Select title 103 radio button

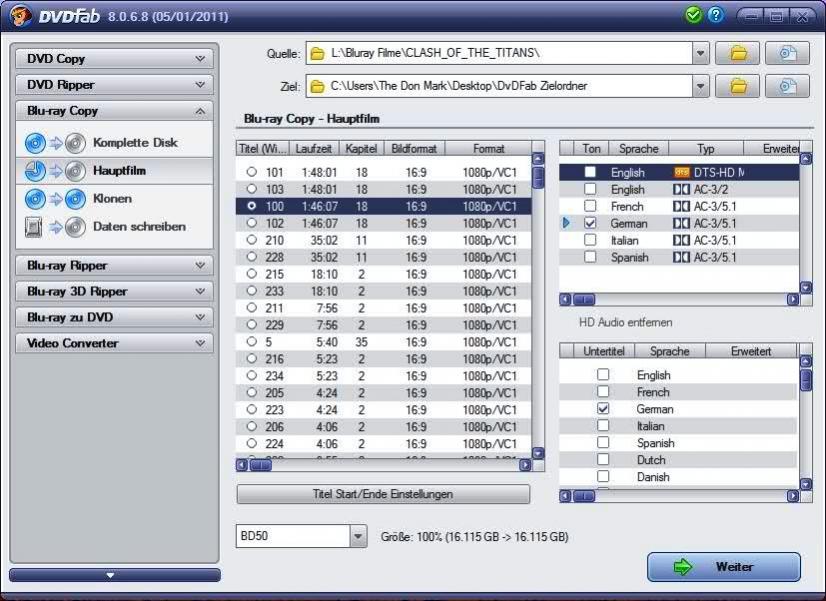(252, 189)
